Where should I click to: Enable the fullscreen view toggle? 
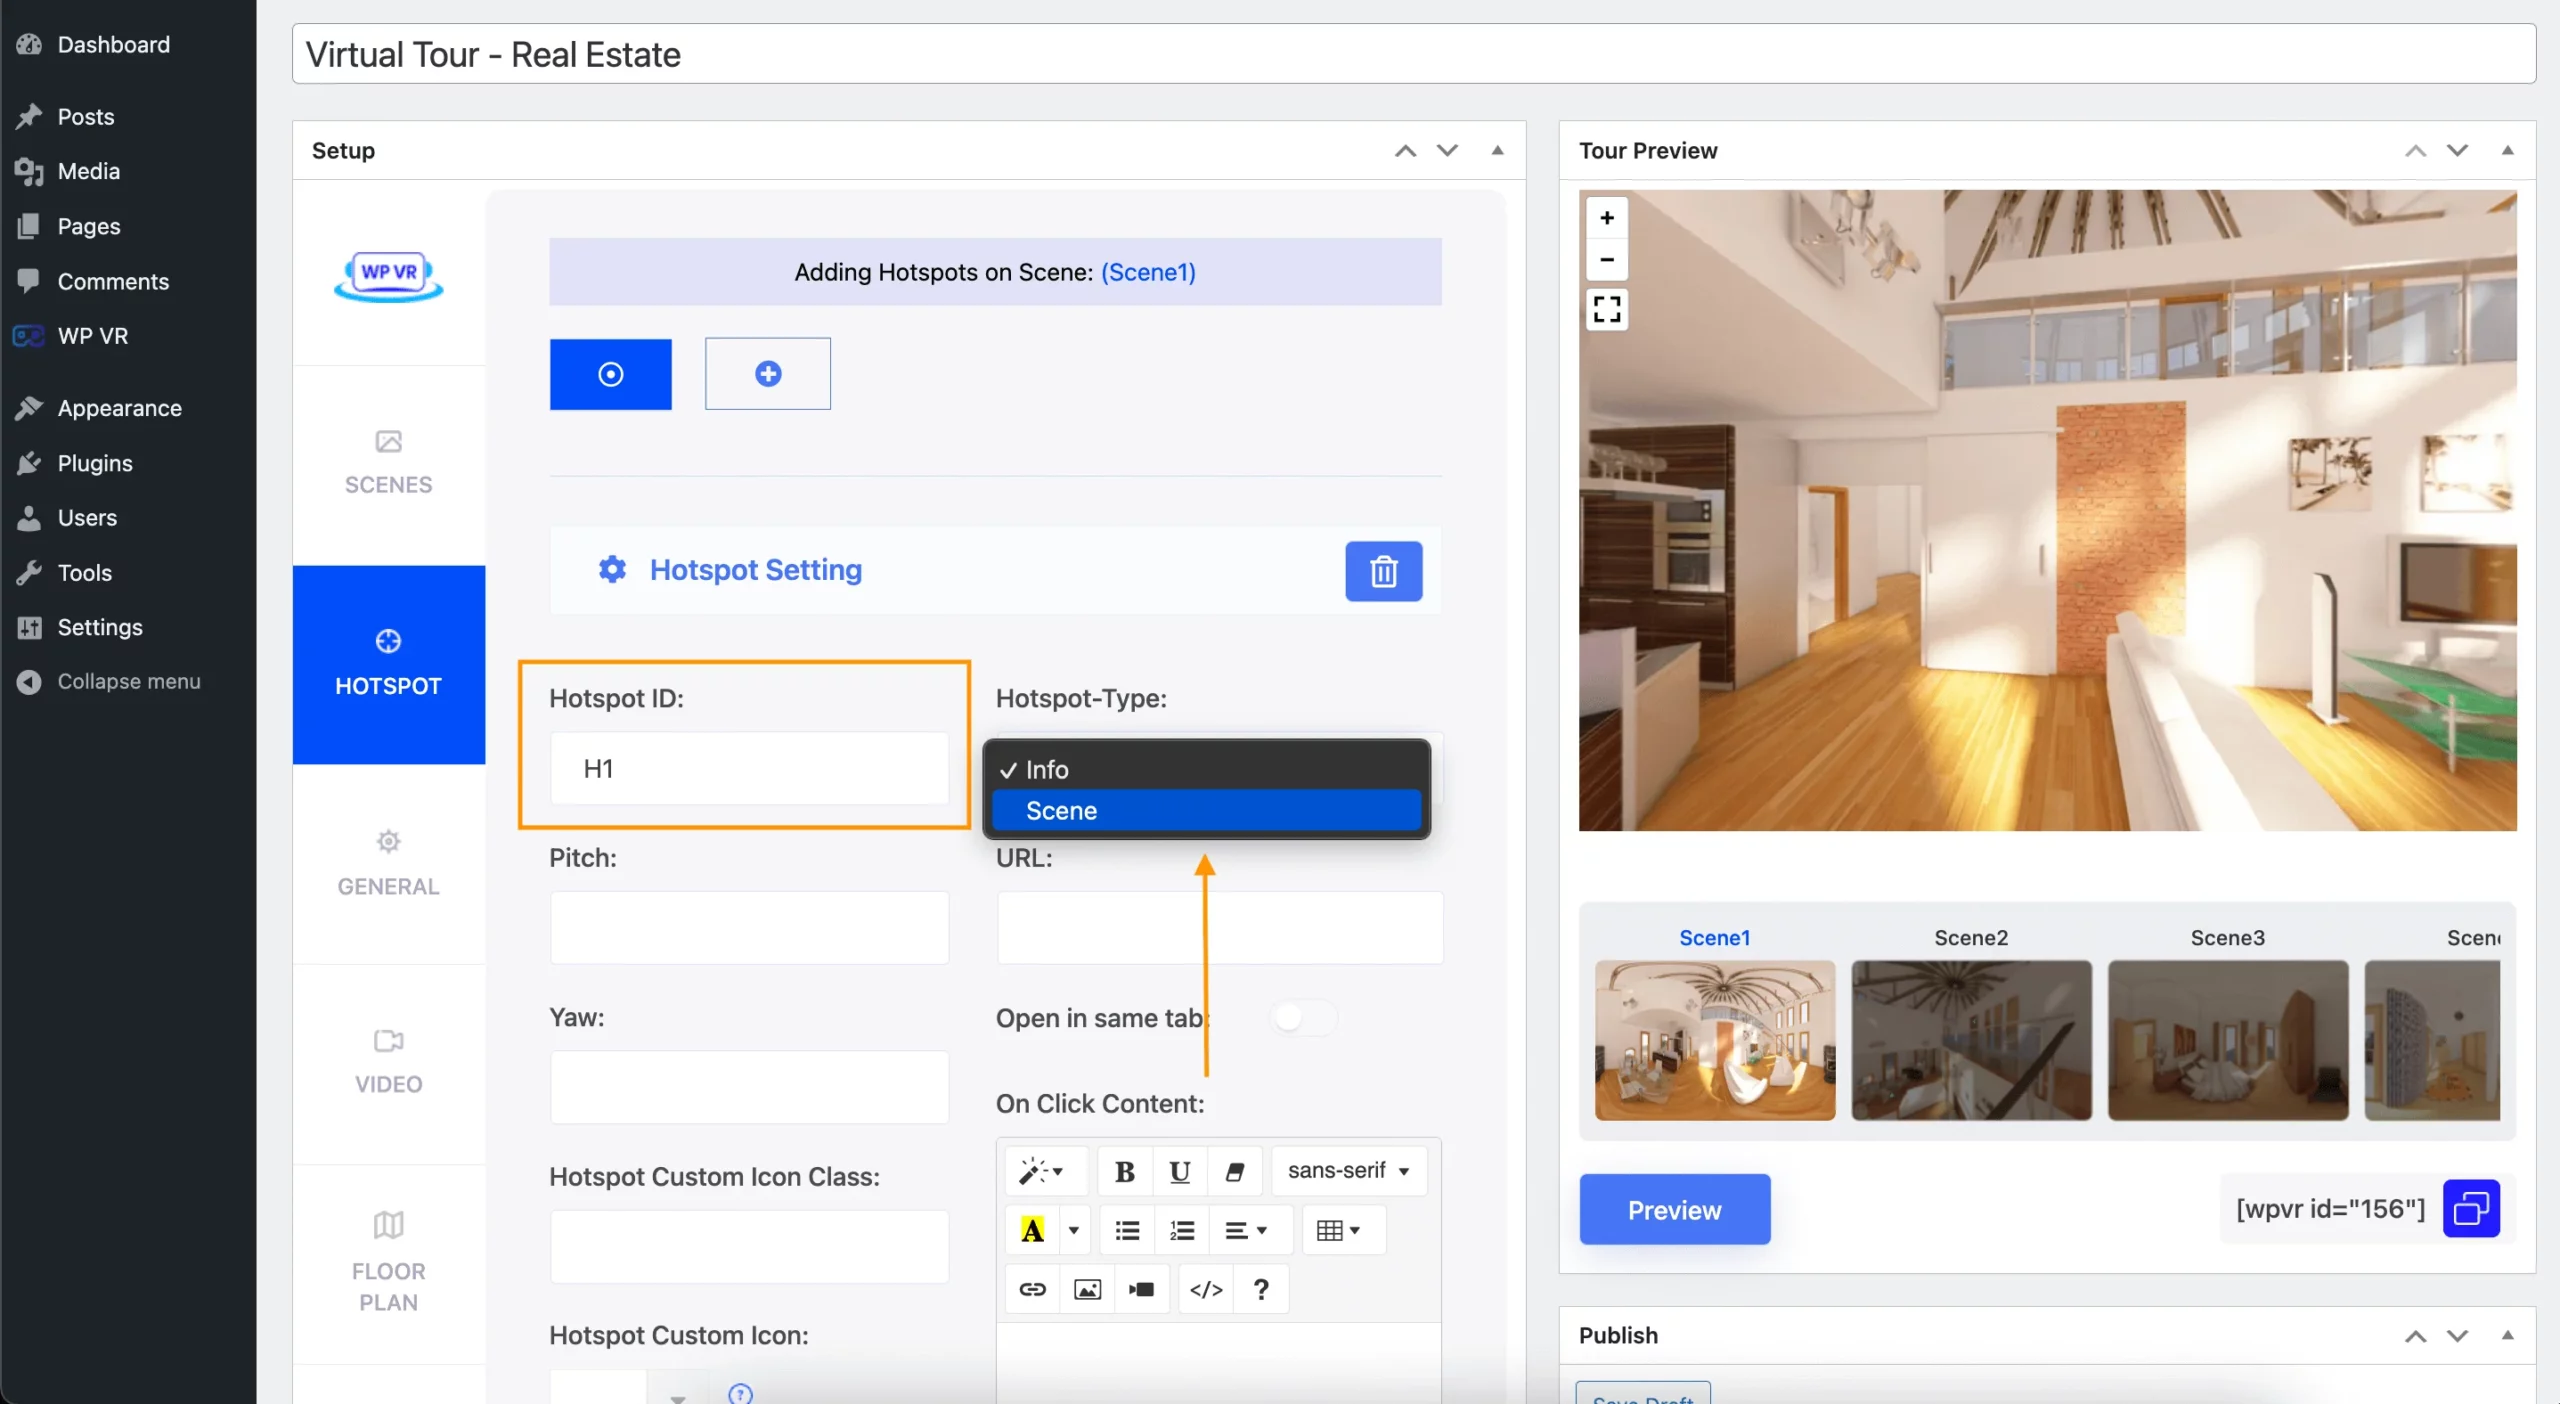click(x=1604, y=308)
